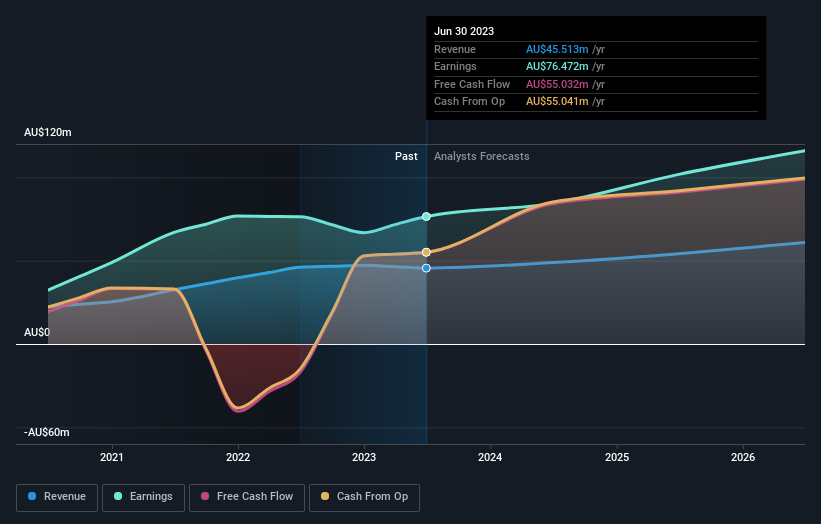
Task: Toggle the Free Cash Flow legend button
Action: [247, 497]
